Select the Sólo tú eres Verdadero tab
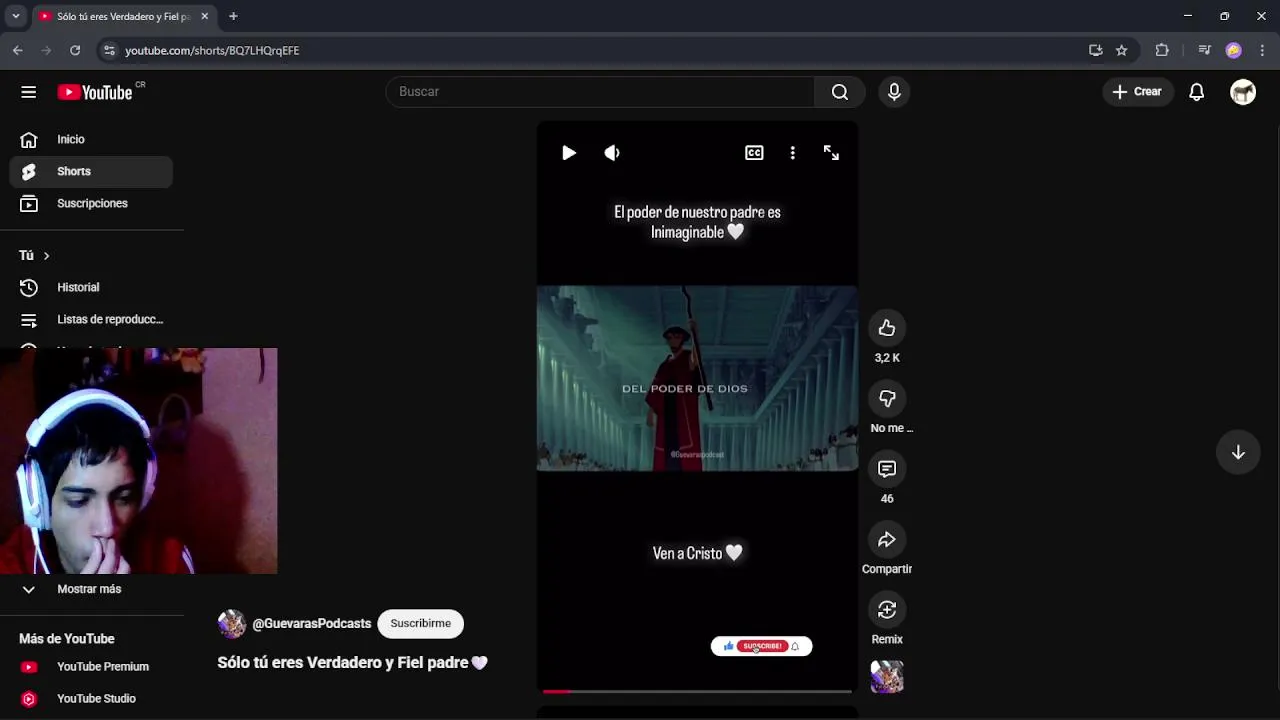Image resolution: width=1280 pixels, height=720 pixels. coord(123,16)
